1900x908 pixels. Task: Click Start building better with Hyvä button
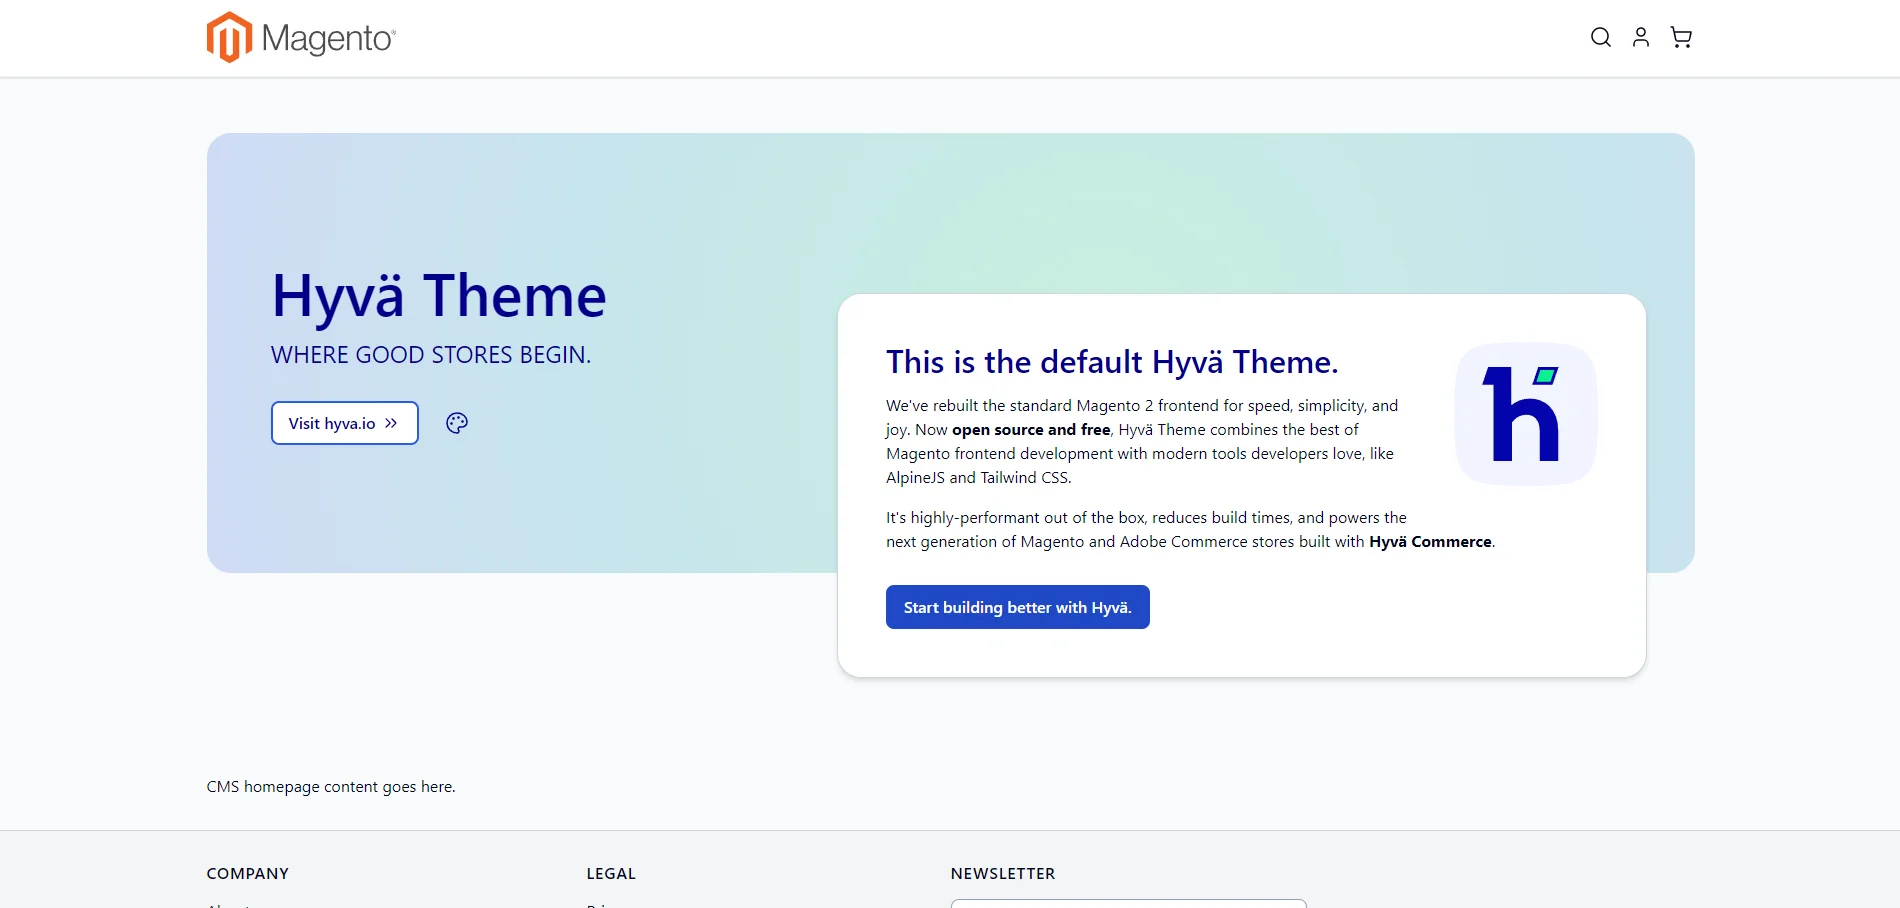point(1018,607)
